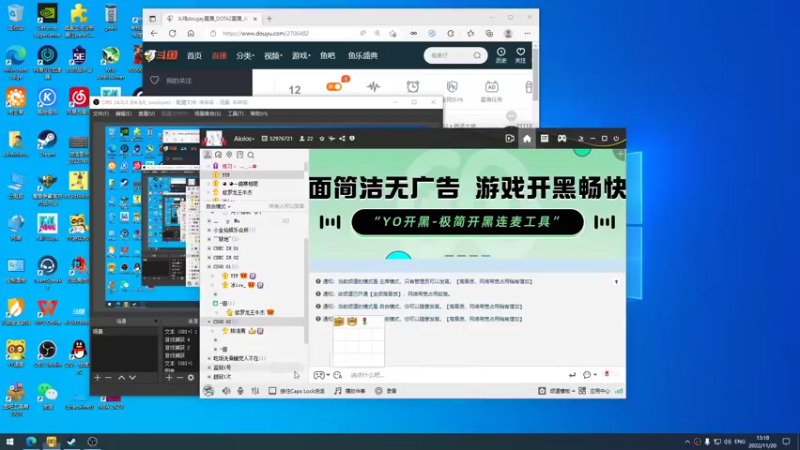This screenshot has height=450, width=800.
Task: Open the free mode dropdown in YY
Action: (x=218, y=206)
